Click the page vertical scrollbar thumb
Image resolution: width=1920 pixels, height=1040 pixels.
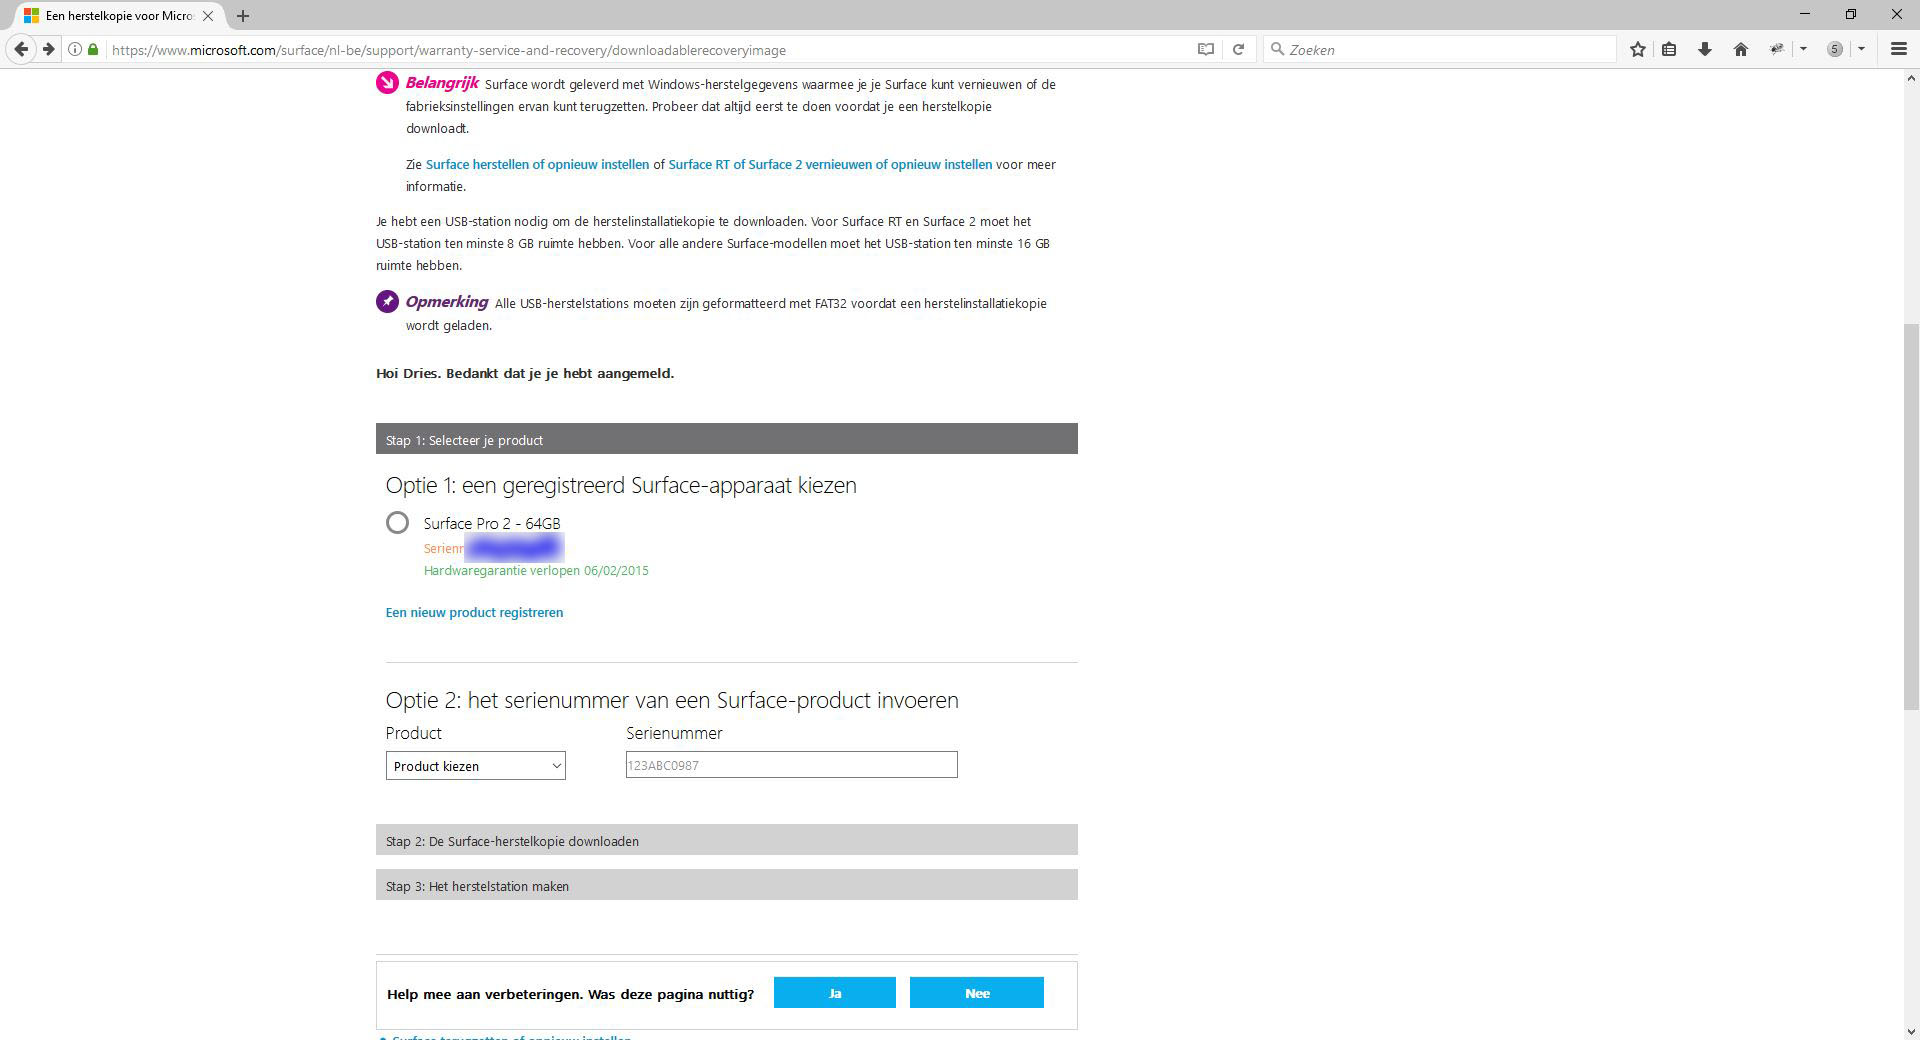click(x=1911, y=515)
